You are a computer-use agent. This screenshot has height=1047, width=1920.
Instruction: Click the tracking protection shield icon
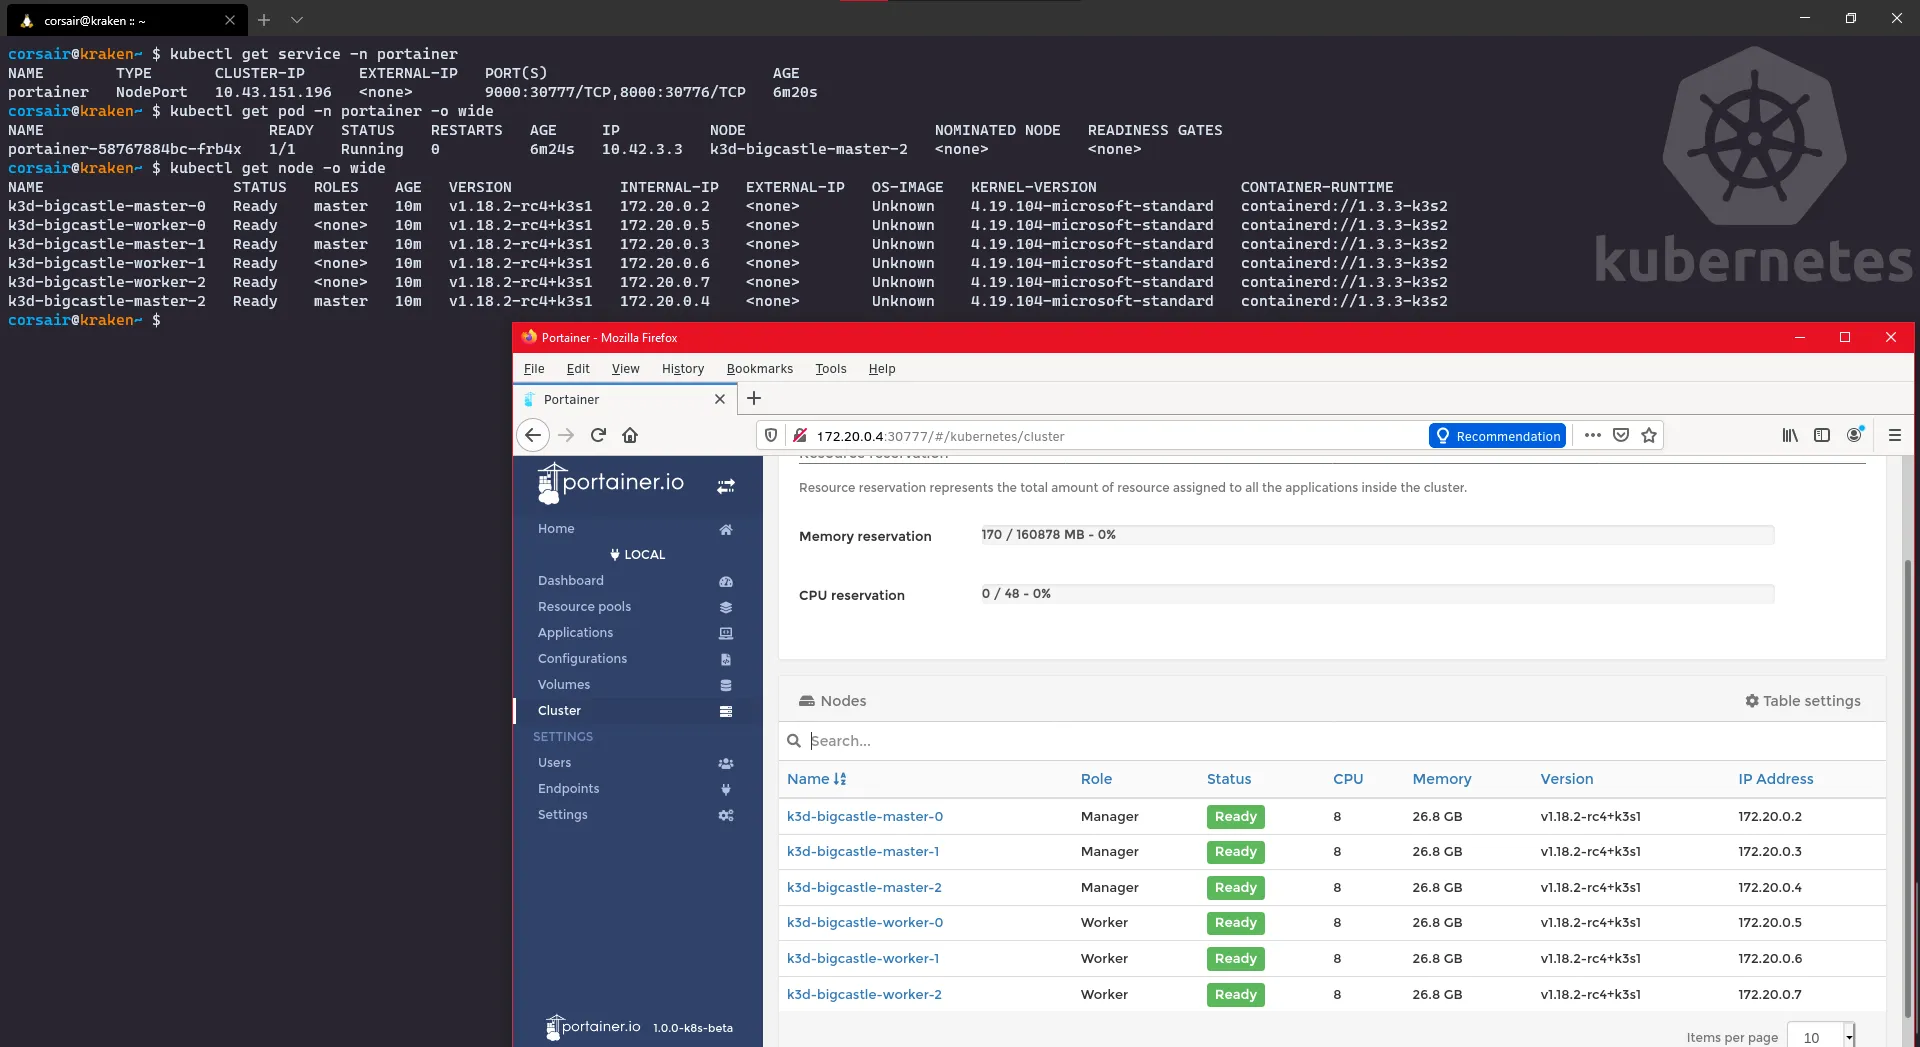[x=771, y=435]
